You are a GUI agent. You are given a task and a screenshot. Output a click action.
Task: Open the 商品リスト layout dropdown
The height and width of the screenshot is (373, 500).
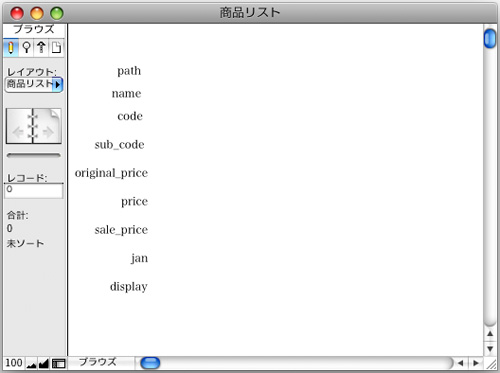34,84
